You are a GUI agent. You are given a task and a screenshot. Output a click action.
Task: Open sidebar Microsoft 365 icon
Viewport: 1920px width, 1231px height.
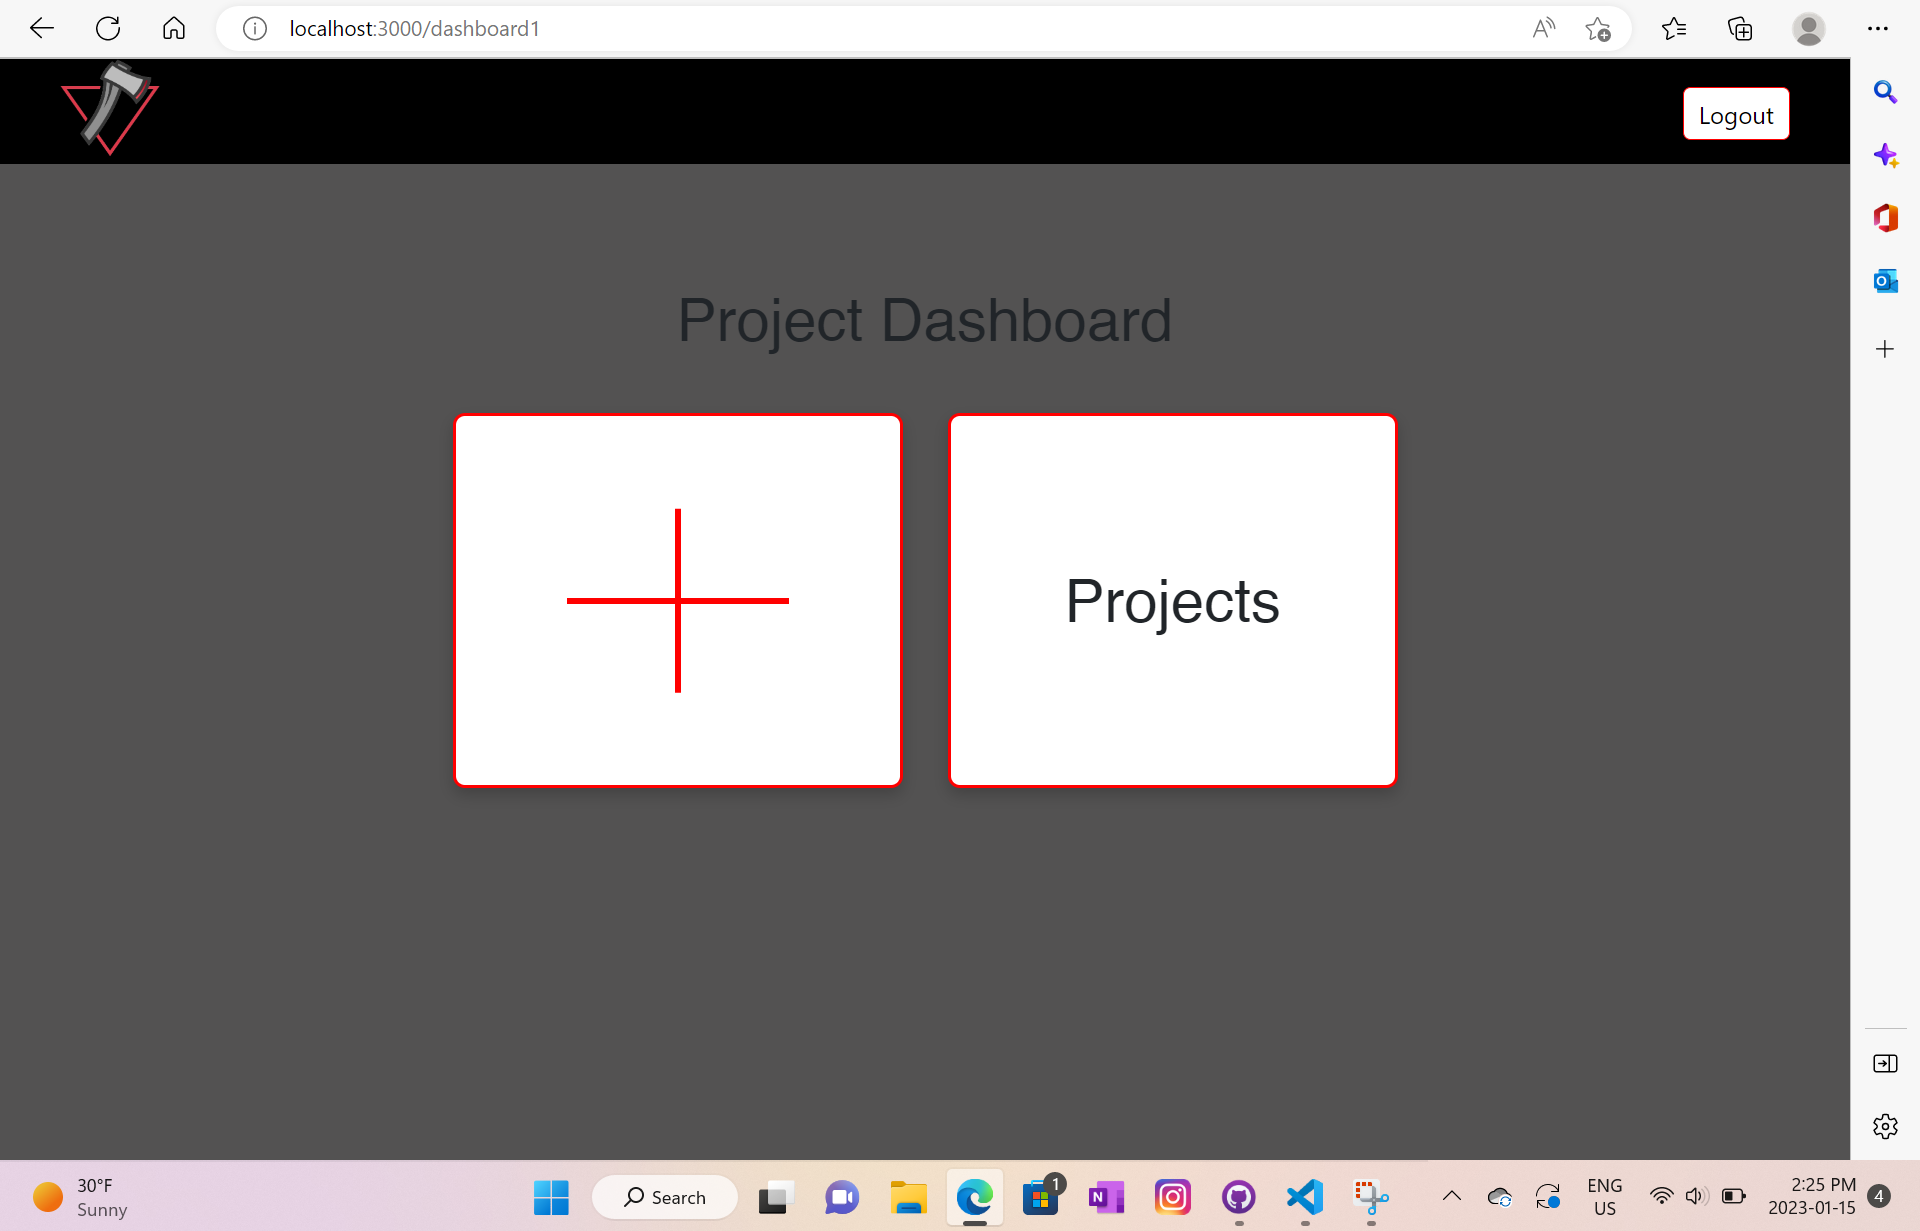(1885, 218)
